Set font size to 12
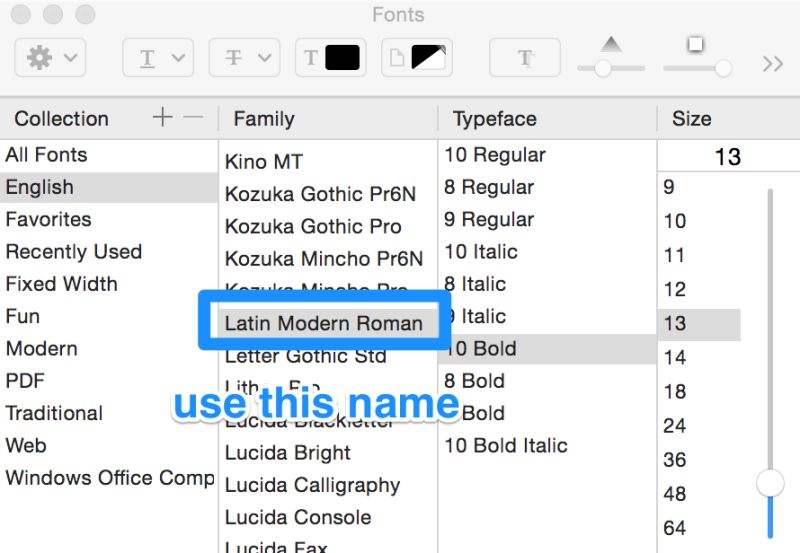Screen dimensions: 800x553 [699, 290]
